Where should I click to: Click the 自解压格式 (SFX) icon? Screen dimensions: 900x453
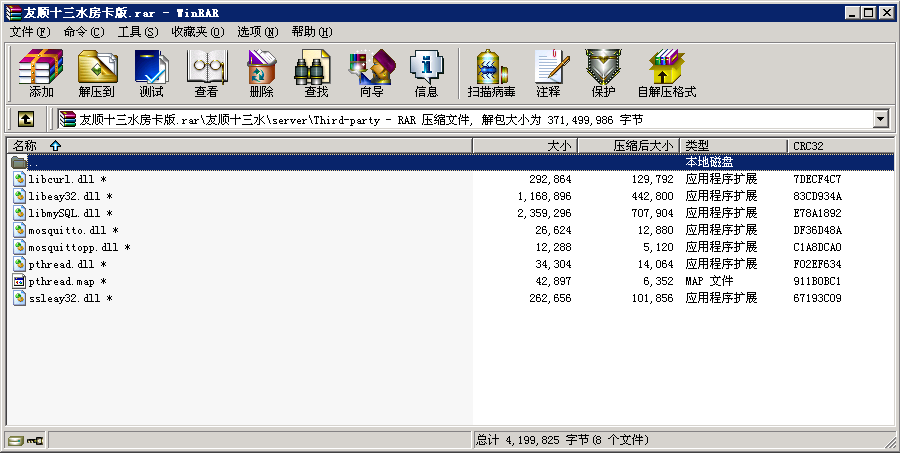point(666,74)
